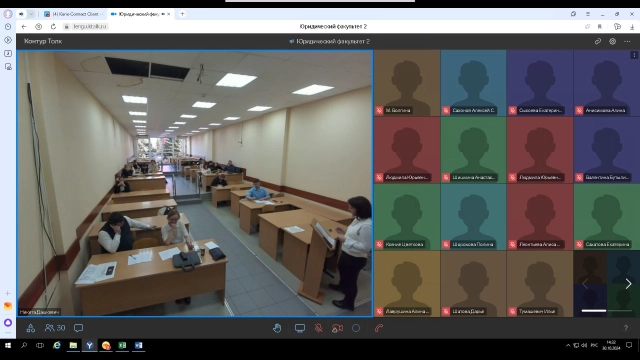Toggle the disabled camera button
The image size is (640, 360).
(337, 328)
